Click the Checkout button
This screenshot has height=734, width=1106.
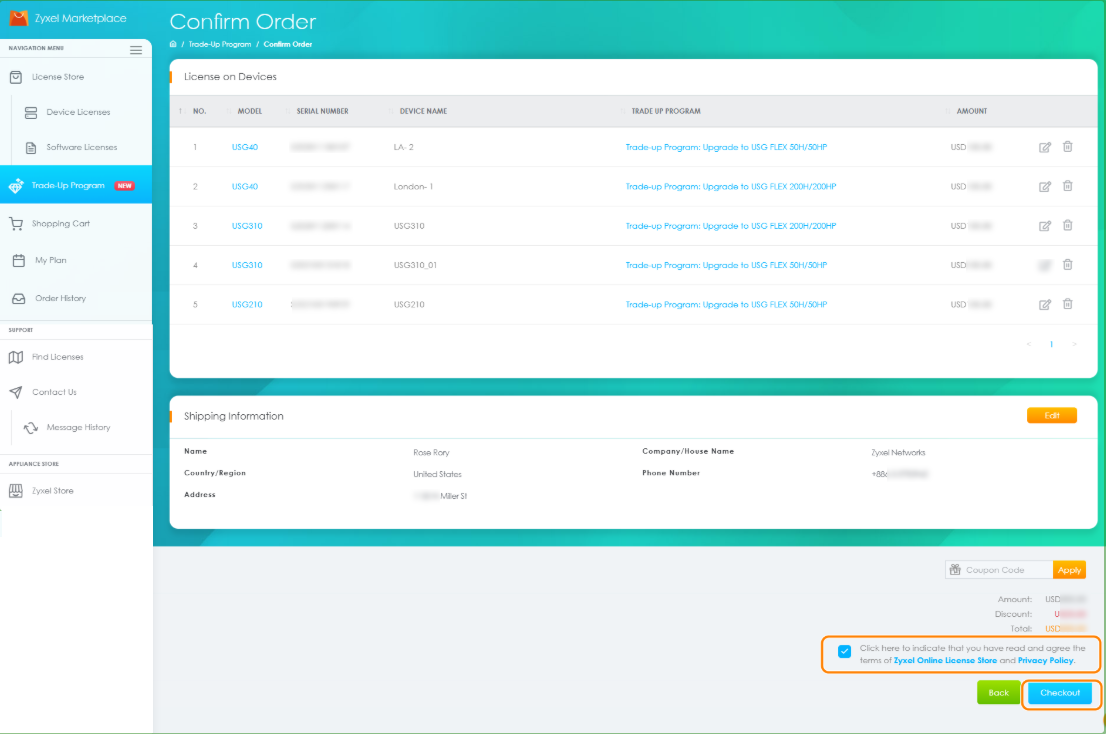pos(1060,693)
